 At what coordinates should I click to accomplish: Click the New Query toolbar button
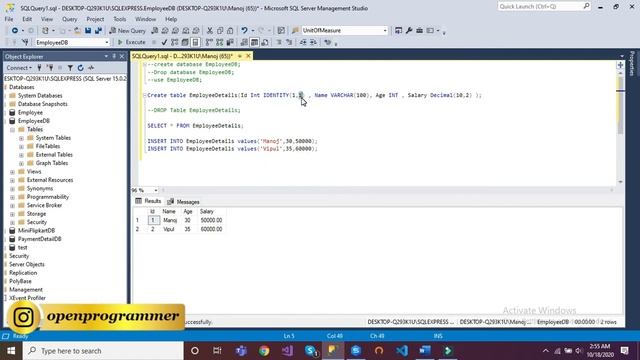point(128,31)
